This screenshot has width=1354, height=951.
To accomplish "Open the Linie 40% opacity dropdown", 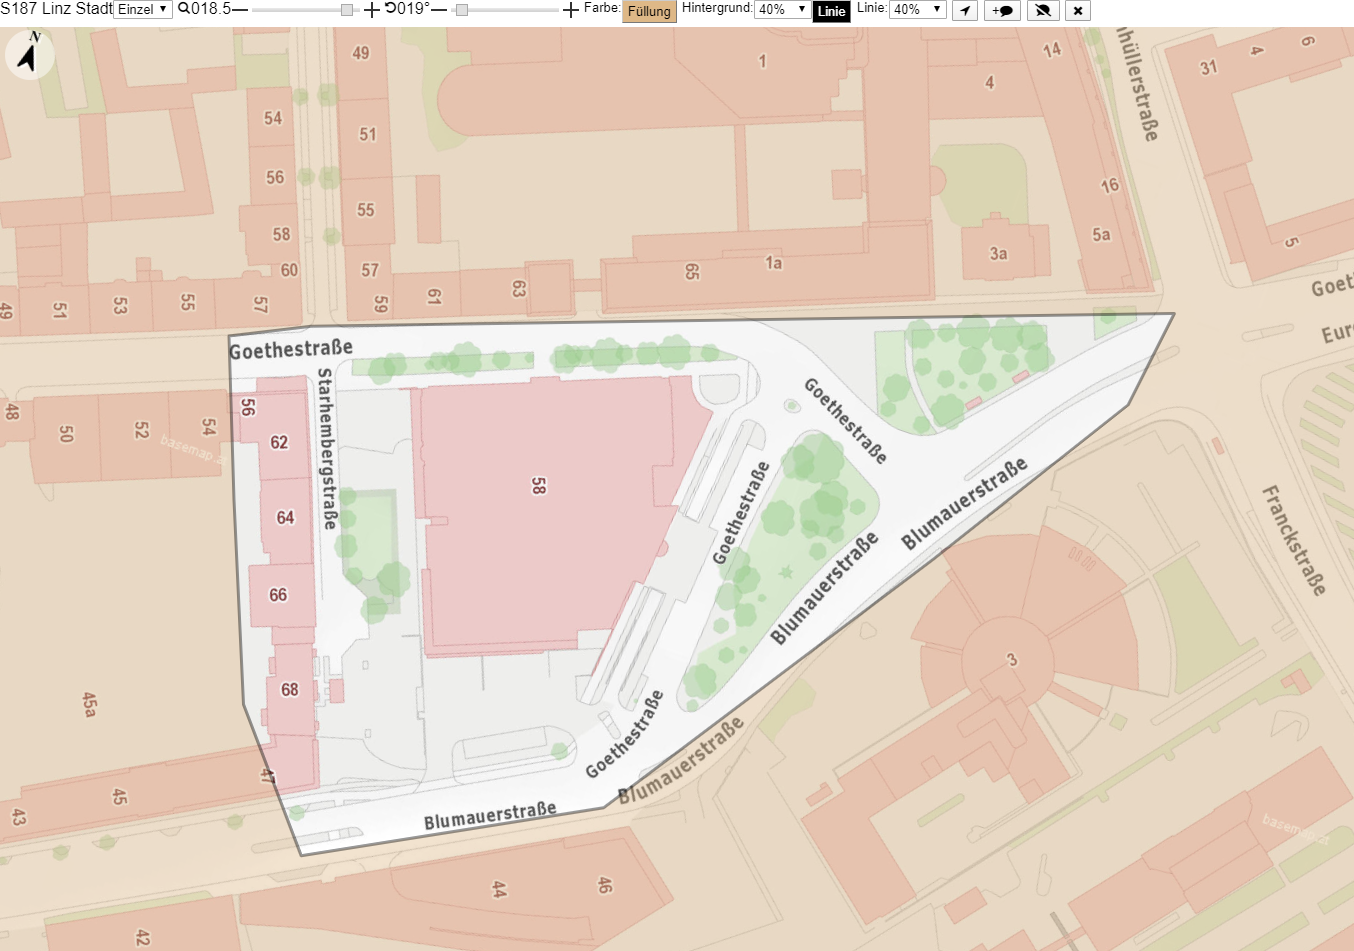I will coord(918,10).
